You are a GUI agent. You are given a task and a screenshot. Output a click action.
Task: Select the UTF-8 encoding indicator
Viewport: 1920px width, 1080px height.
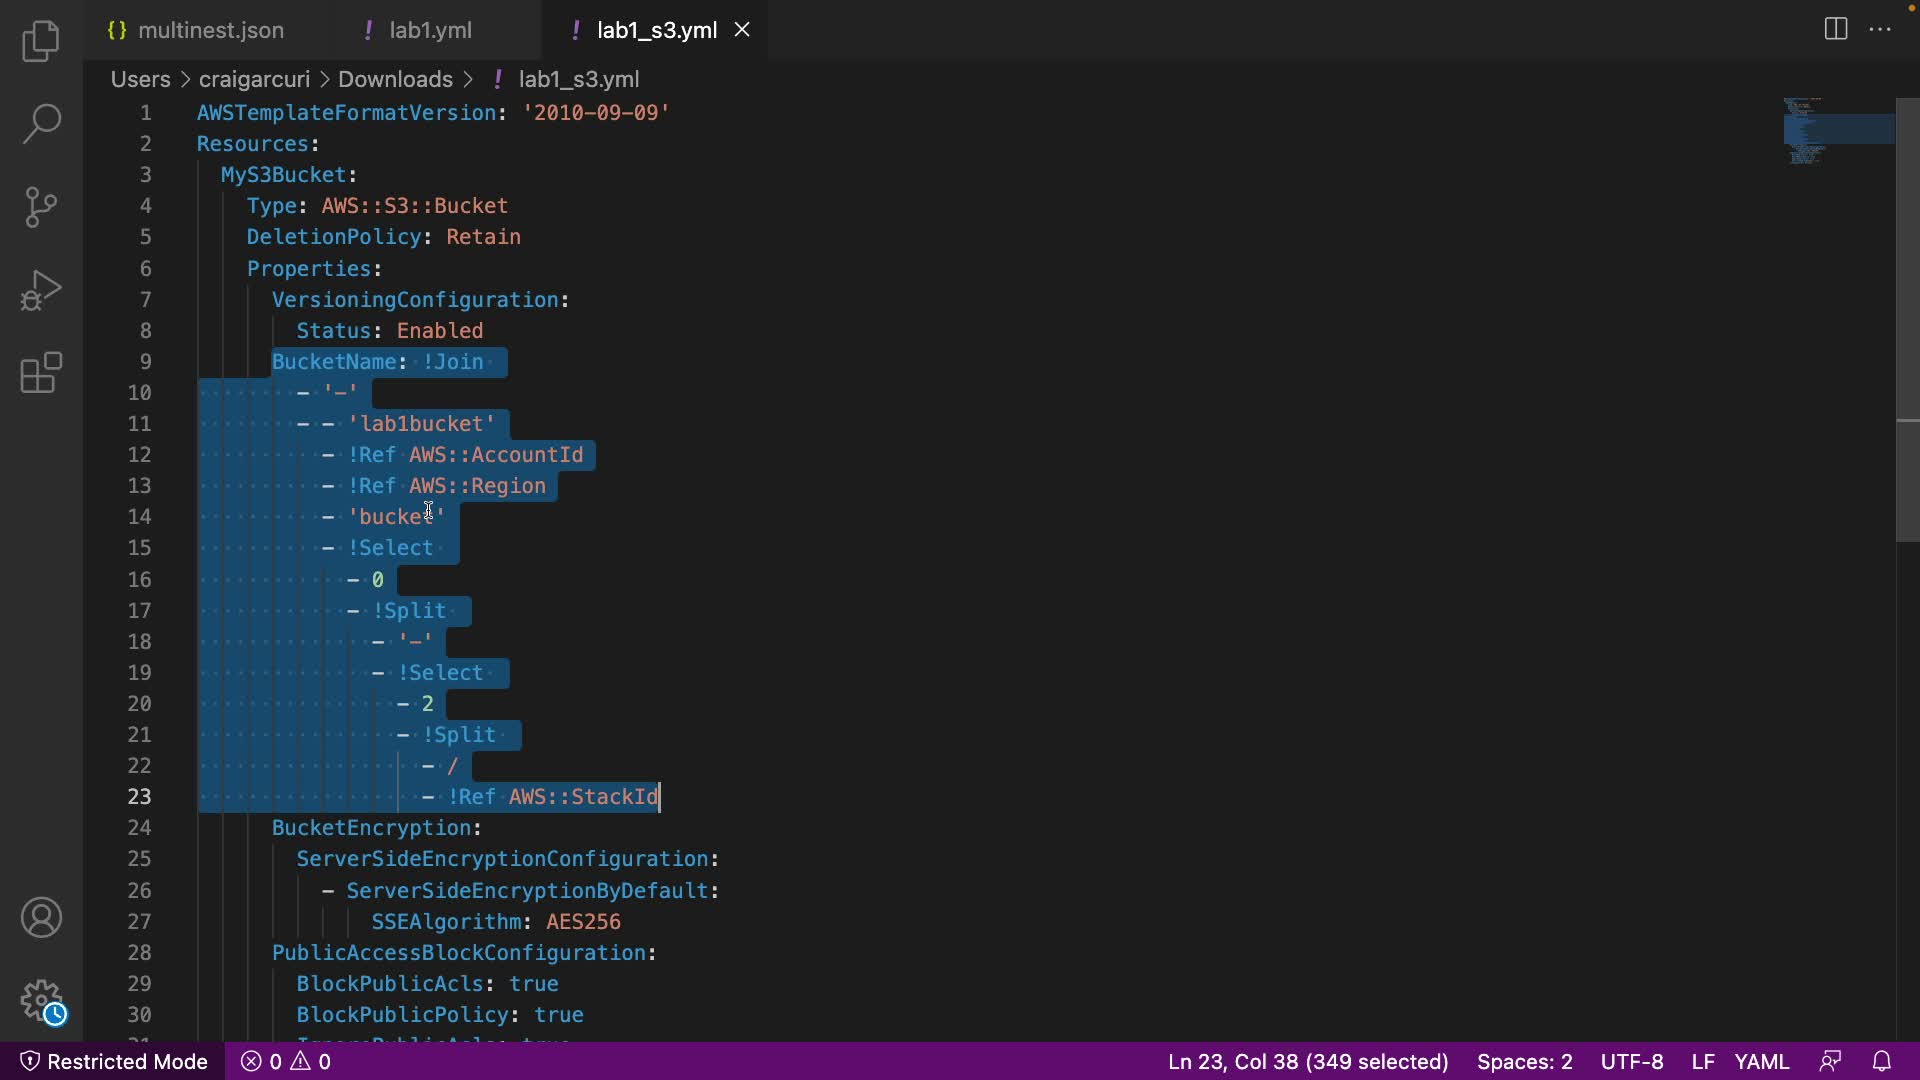(x=1631, y=1061)
